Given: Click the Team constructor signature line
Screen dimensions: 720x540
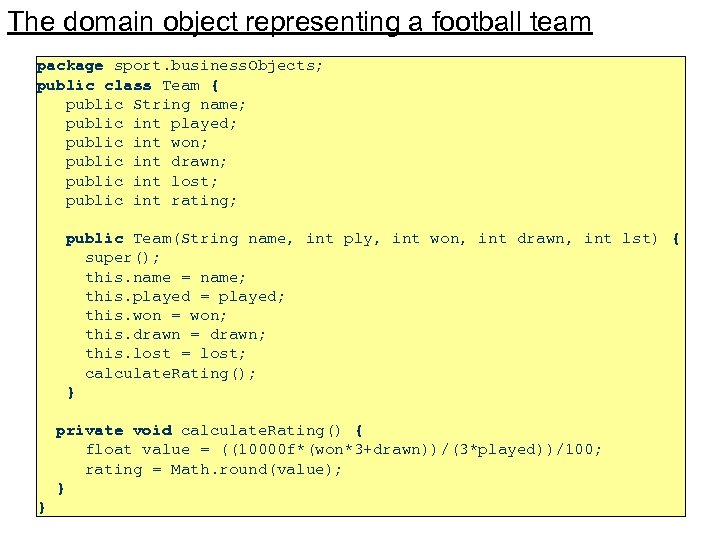Looking at the screenshot, I should point(372,238).
